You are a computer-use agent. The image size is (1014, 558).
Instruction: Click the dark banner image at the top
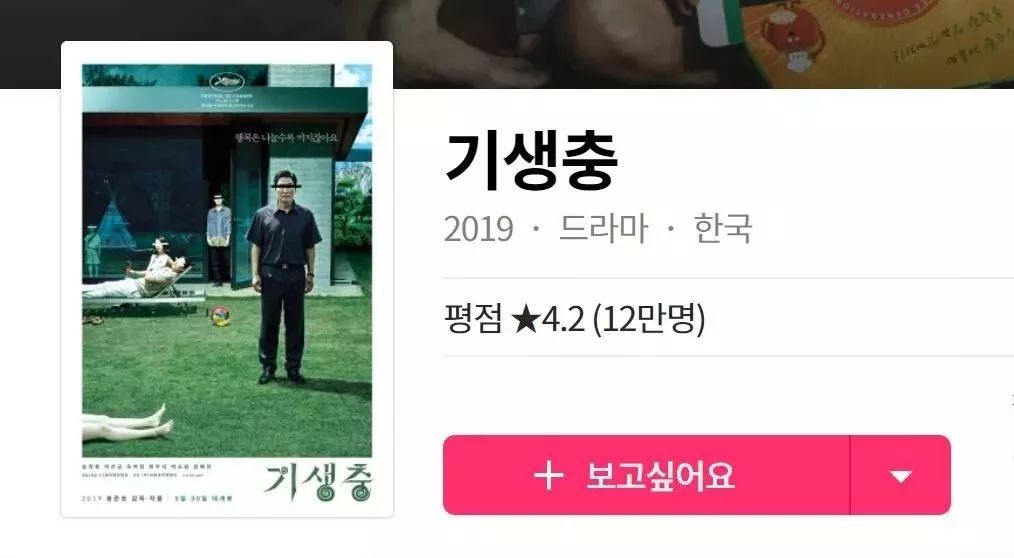pos(507,44)
